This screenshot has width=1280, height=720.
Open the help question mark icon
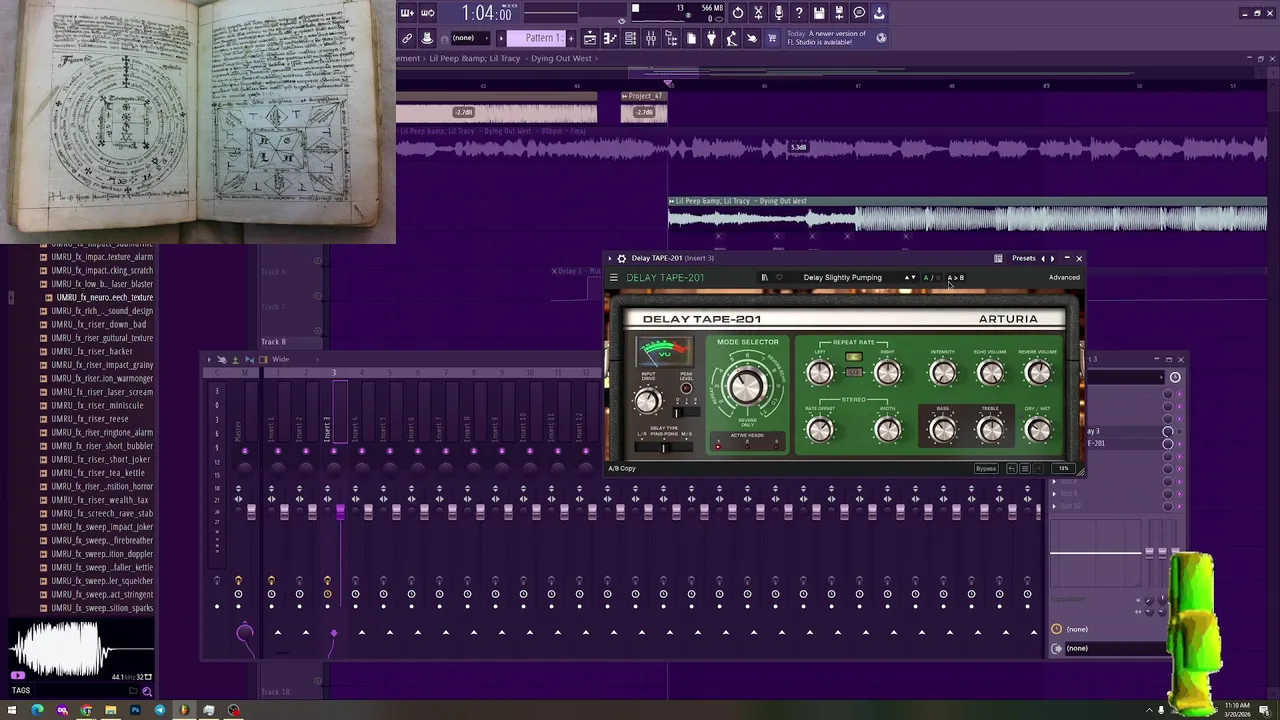799,13
